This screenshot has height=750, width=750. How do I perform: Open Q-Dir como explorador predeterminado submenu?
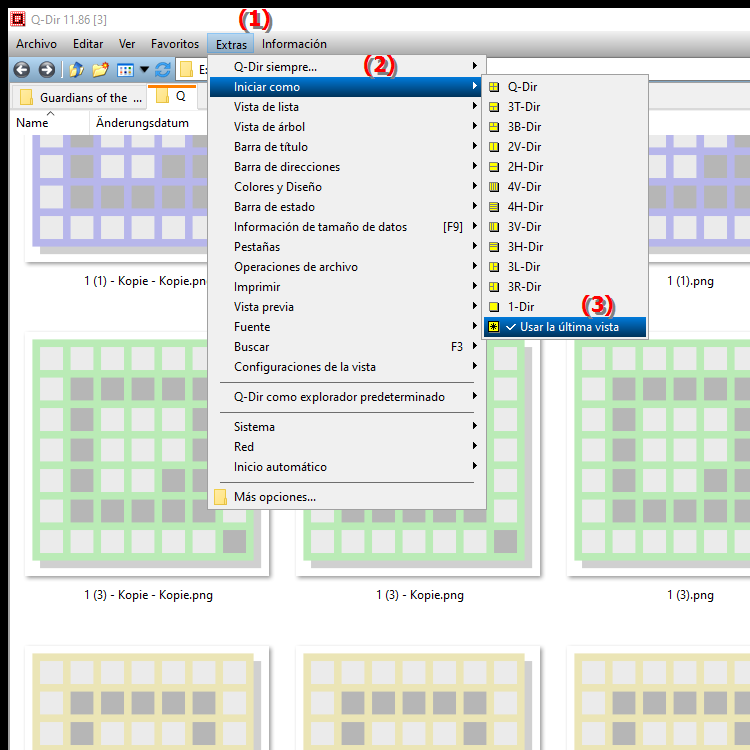pos(348,397)
